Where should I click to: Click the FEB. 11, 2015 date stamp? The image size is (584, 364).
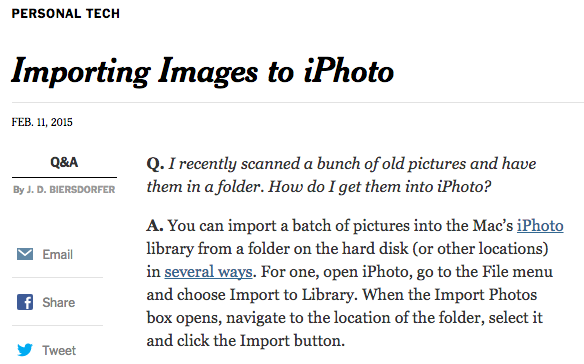[x=42, y=122]
